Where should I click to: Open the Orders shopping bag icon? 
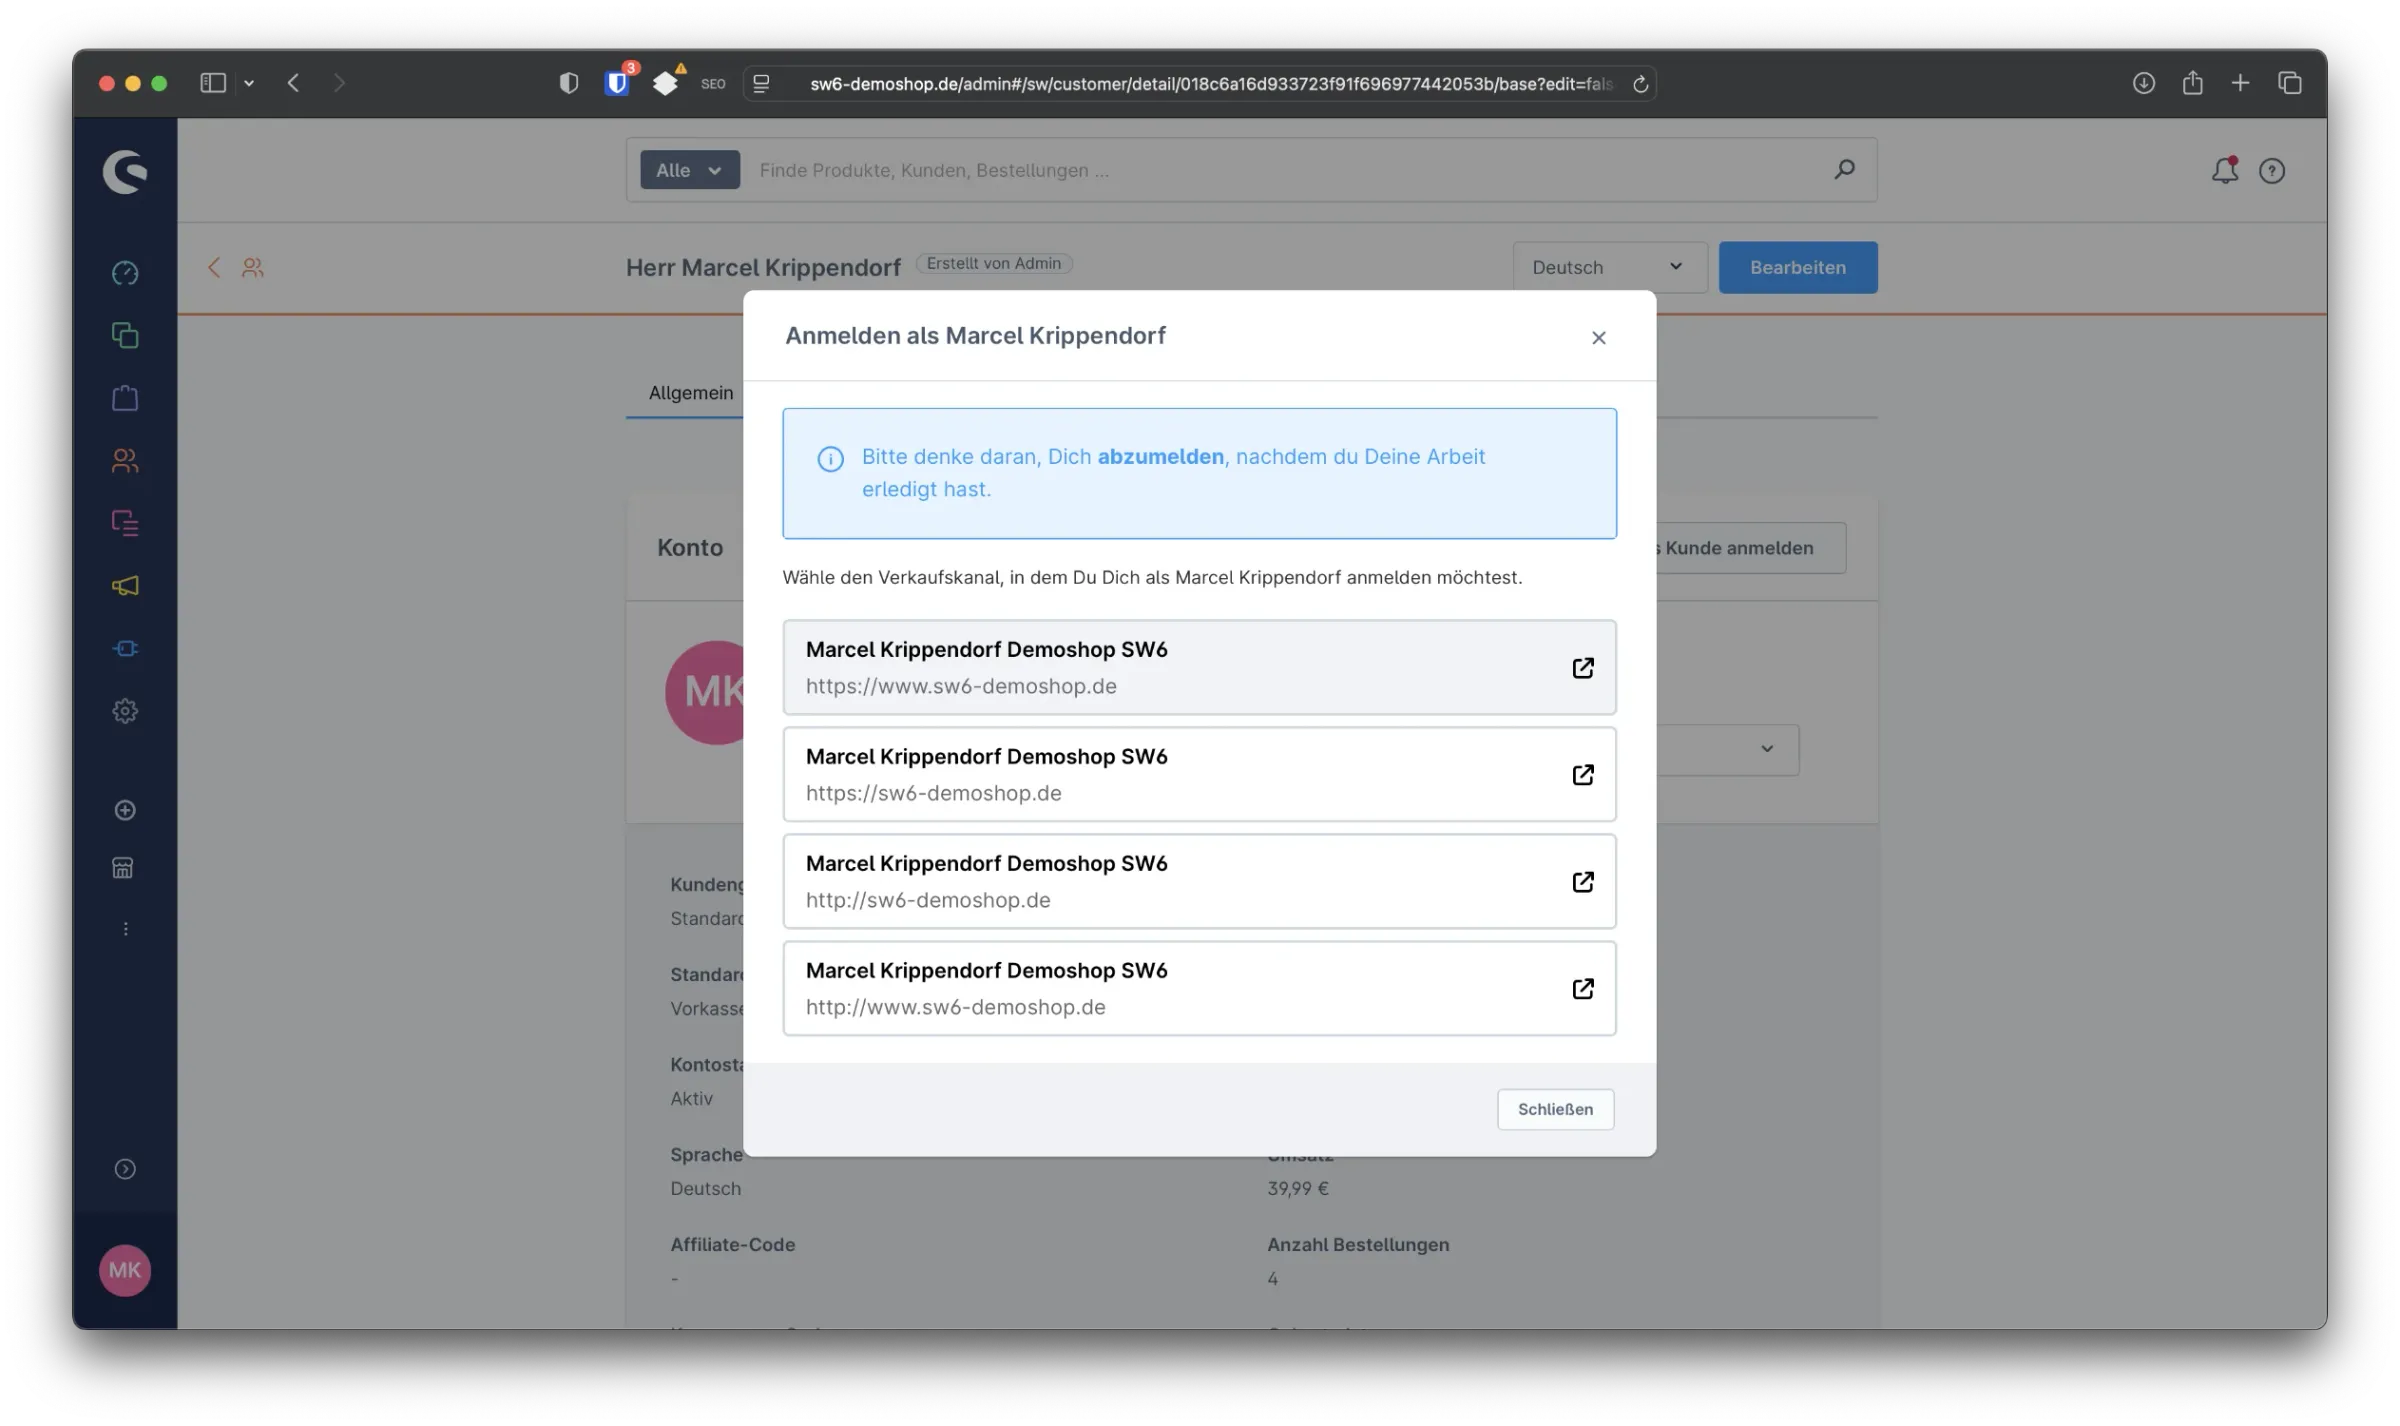125,398
